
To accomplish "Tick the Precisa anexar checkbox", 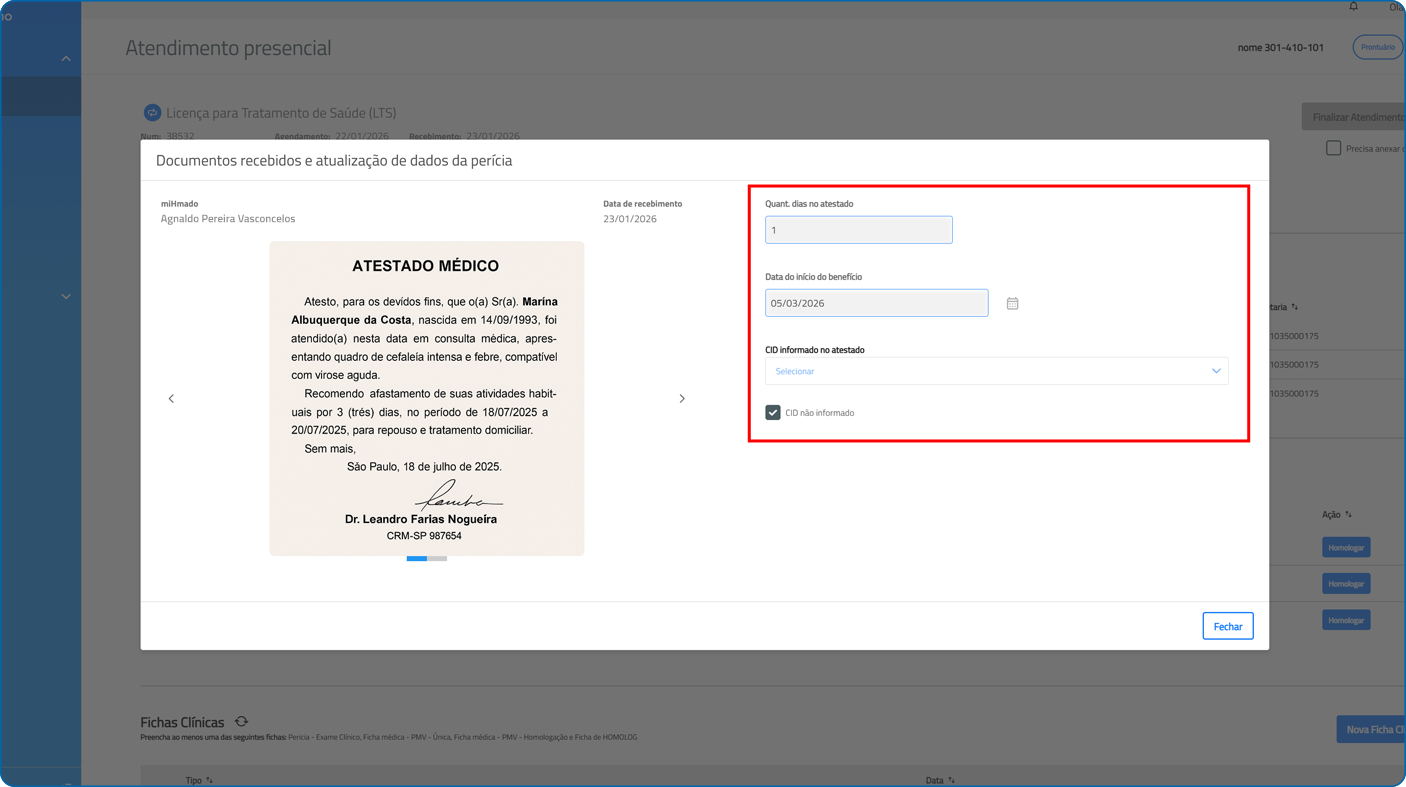I will point(1333,148).
